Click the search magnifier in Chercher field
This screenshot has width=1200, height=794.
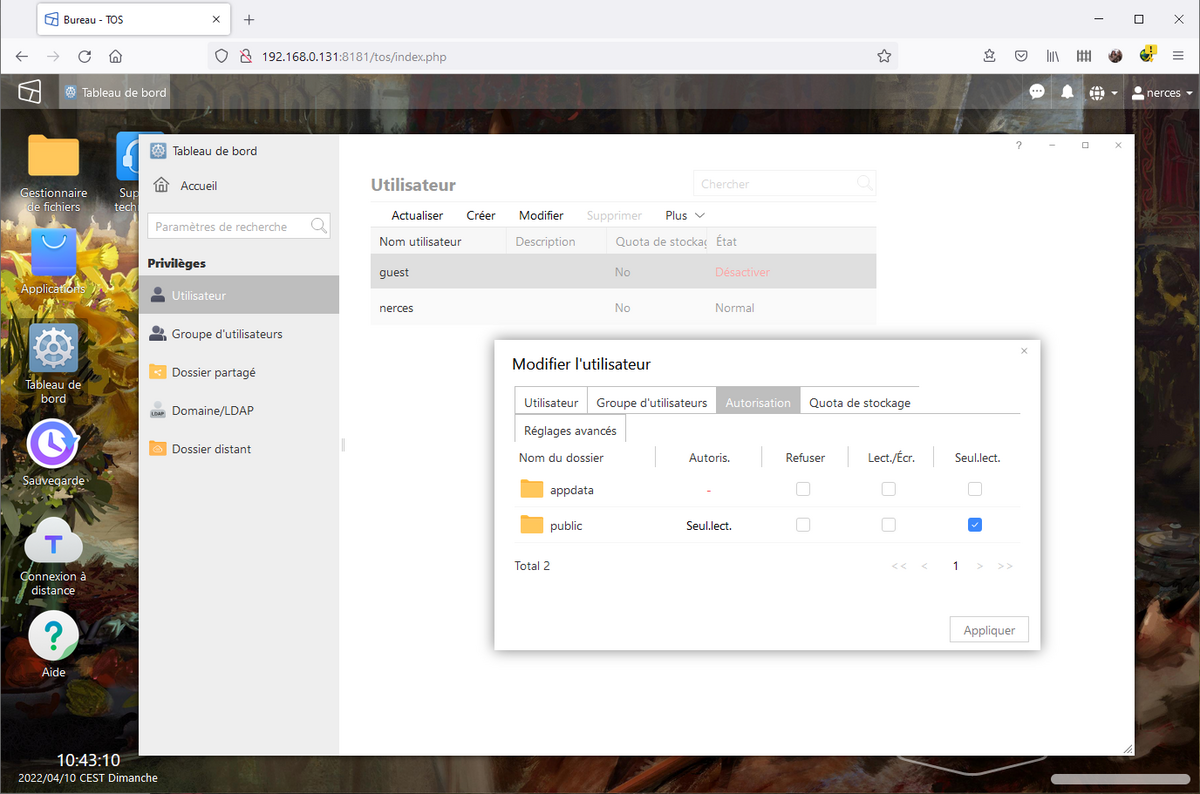tap(865, 183)
